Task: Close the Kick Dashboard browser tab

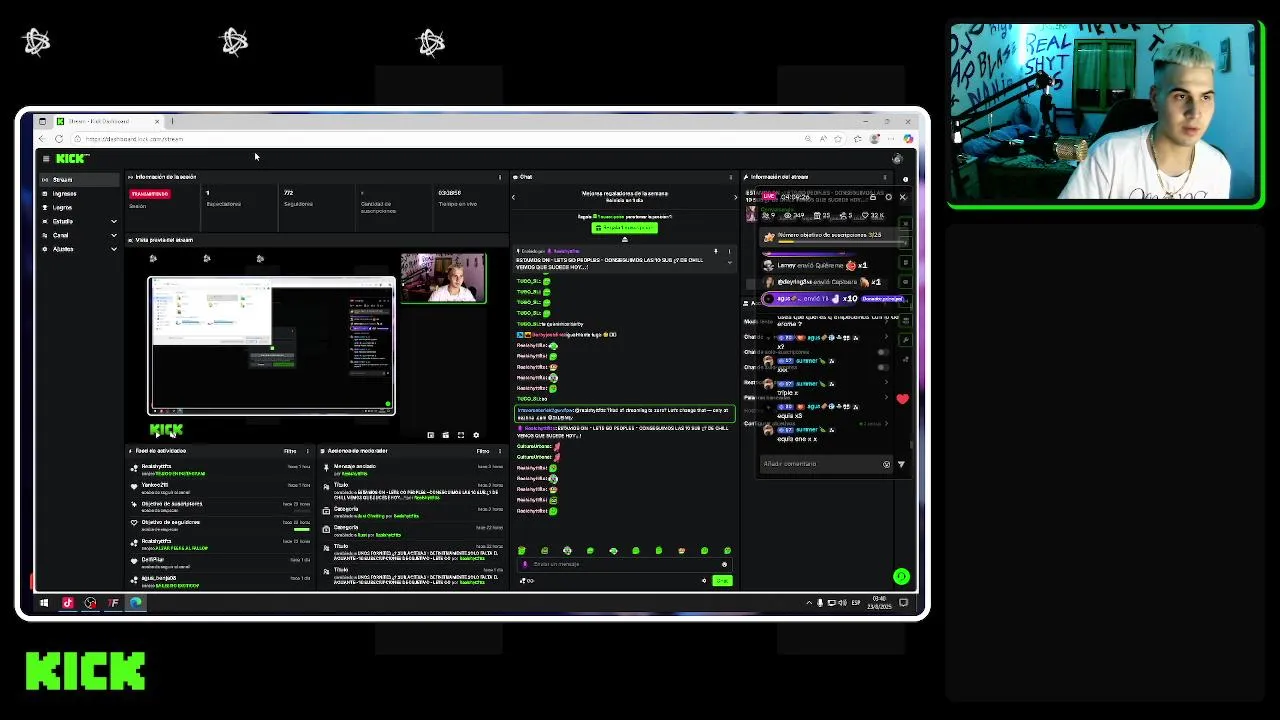Action: pyautogui.click(x=155, y=121)
